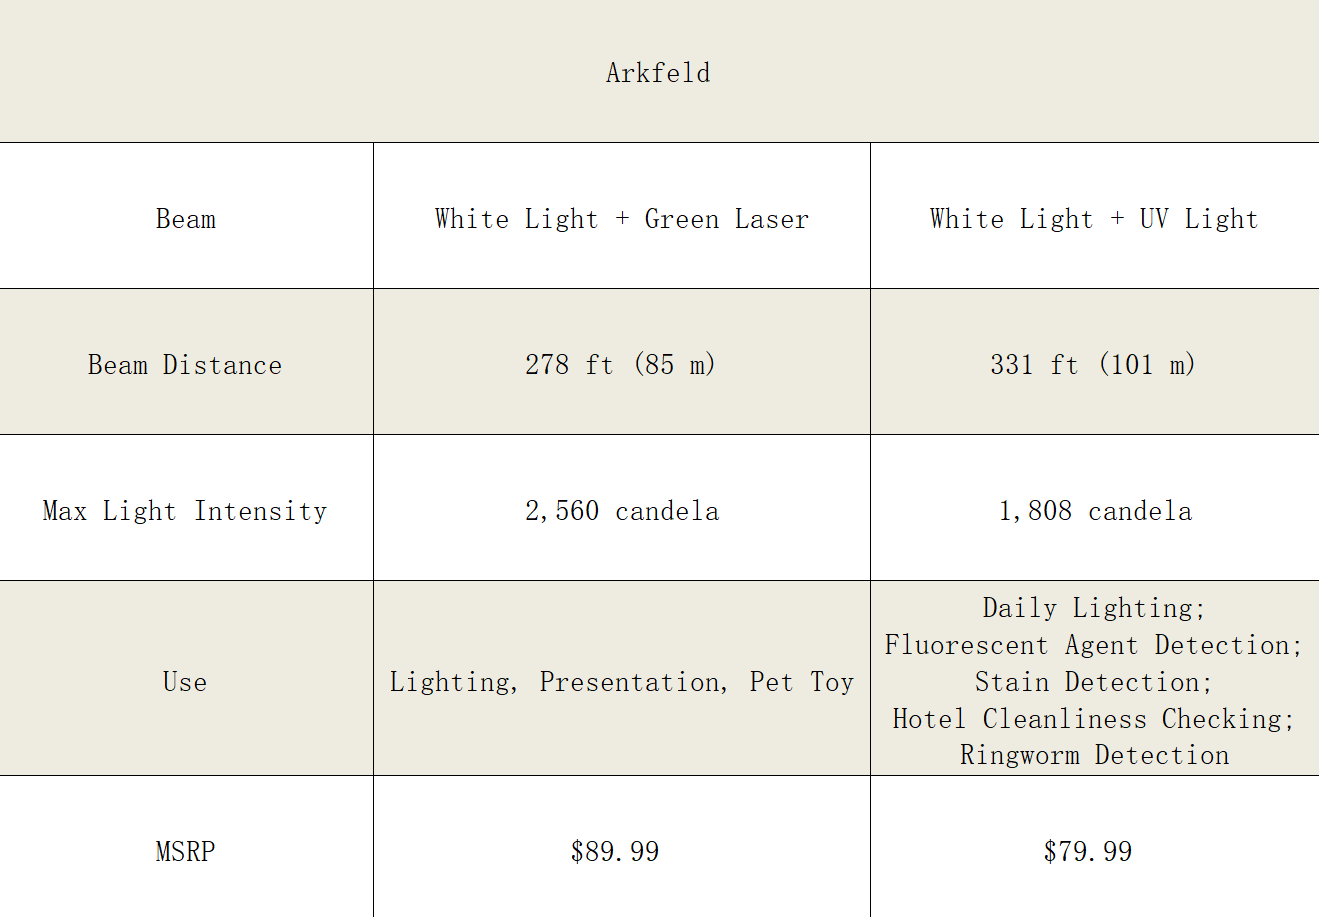This screenshot has width=1319, height=917.
Task: Click the 278 ft (85 m) cell
Action: pyautogui.click(x=621, y=365)
